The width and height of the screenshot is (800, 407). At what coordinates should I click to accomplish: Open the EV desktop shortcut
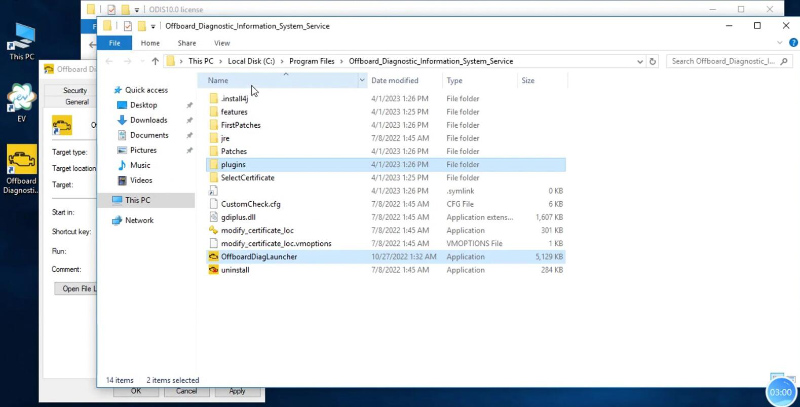21,102
